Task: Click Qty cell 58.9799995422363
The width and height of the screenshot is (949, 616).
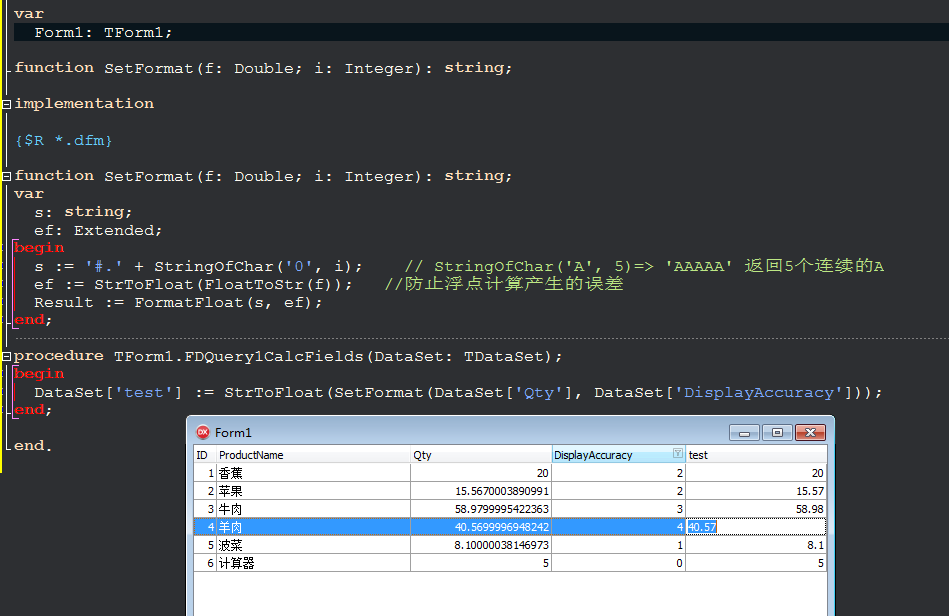Action: click(481, 510)
